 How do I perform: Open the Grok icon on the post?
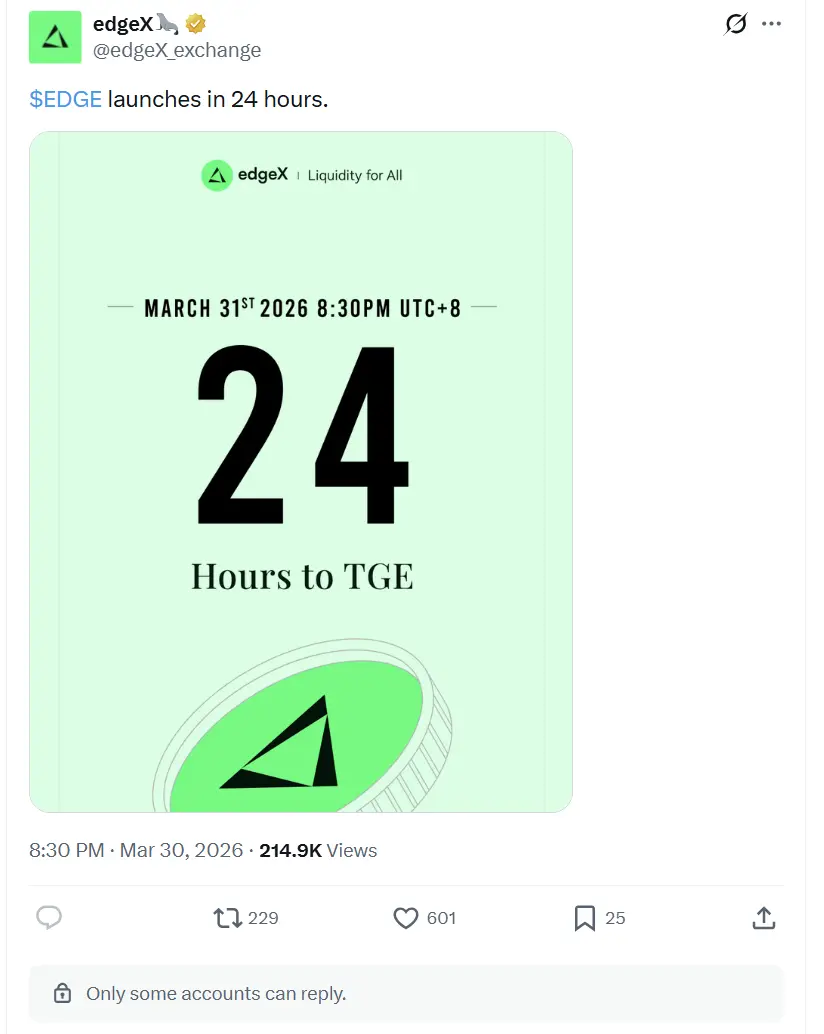pyautogui.click(x=735, y=24)
